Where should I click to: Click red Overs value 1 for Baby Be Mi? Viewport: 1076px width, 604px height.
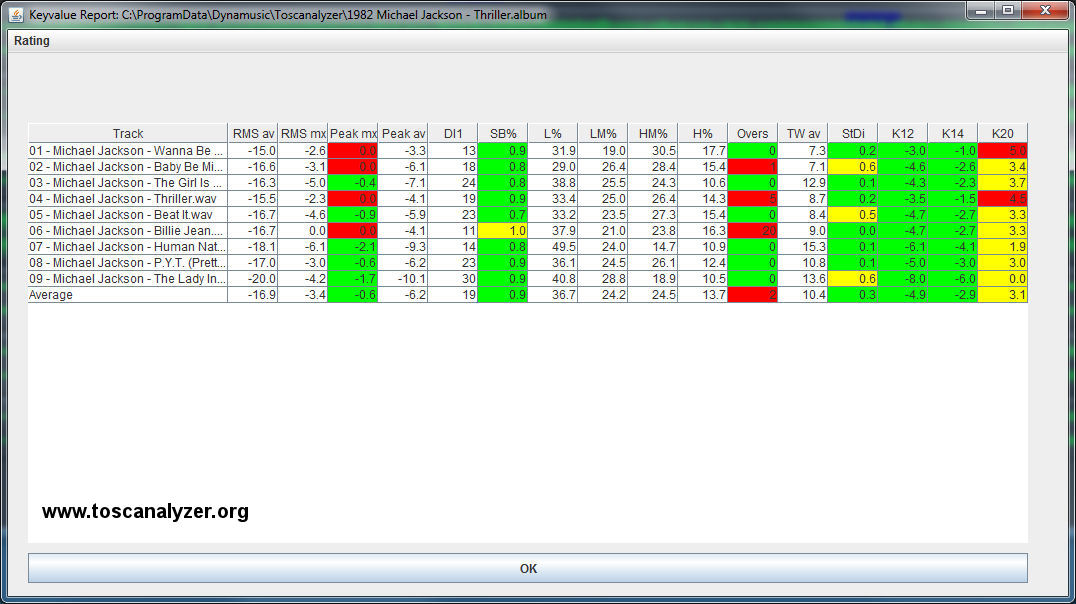point(753,167)
